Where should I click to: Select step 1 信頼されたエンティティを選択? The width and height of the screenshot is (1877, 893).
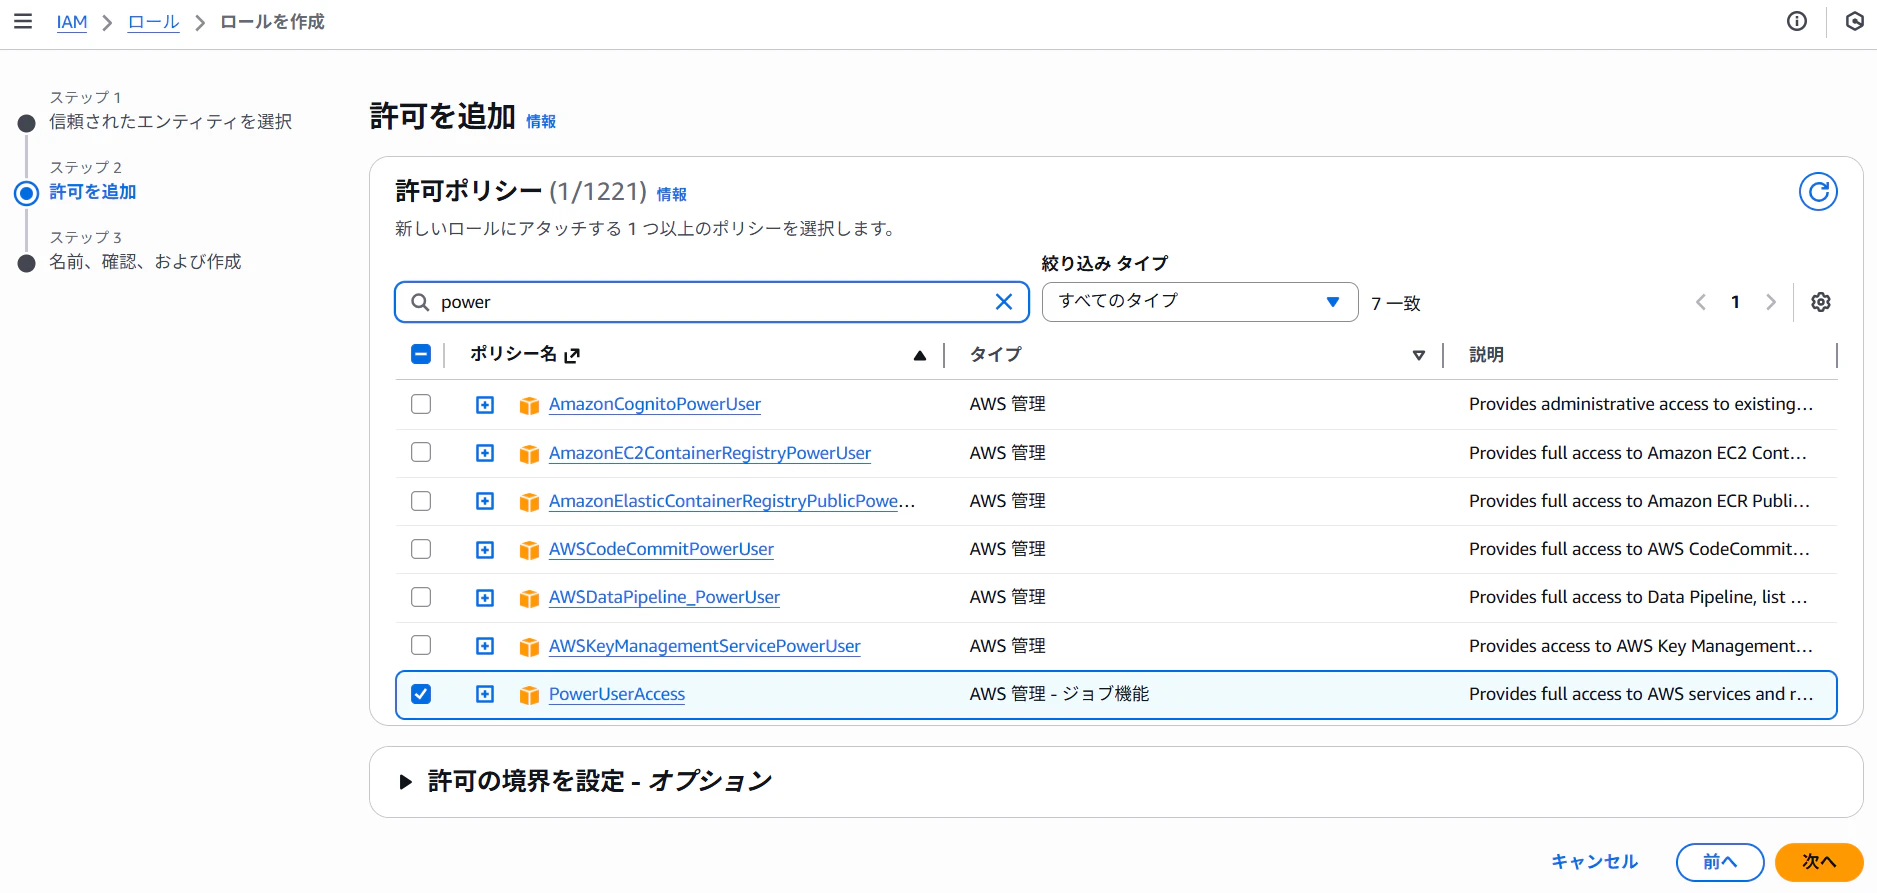tap(171, 122)
